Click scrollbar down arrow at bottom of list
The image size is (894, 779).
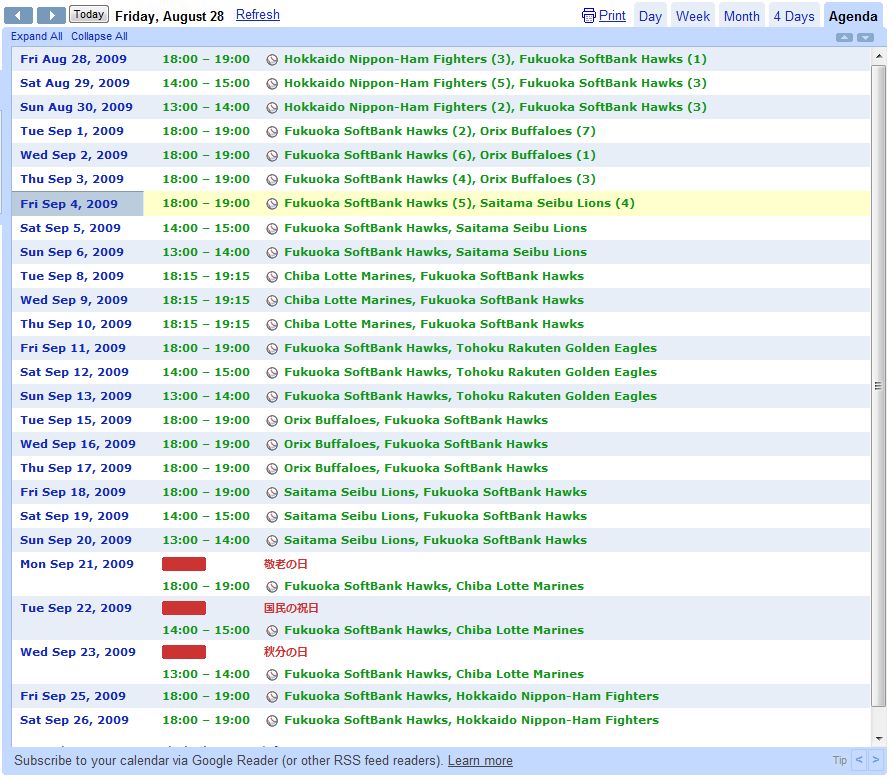878,739
